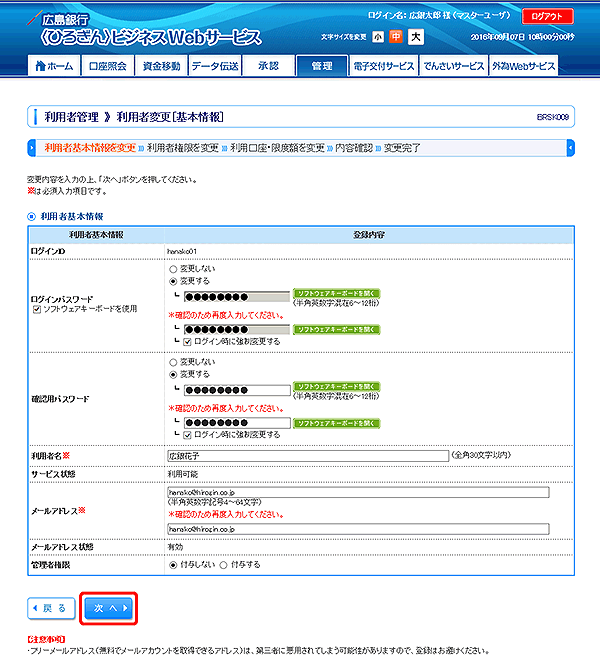Set text size to medium (中)

(396, 37)
